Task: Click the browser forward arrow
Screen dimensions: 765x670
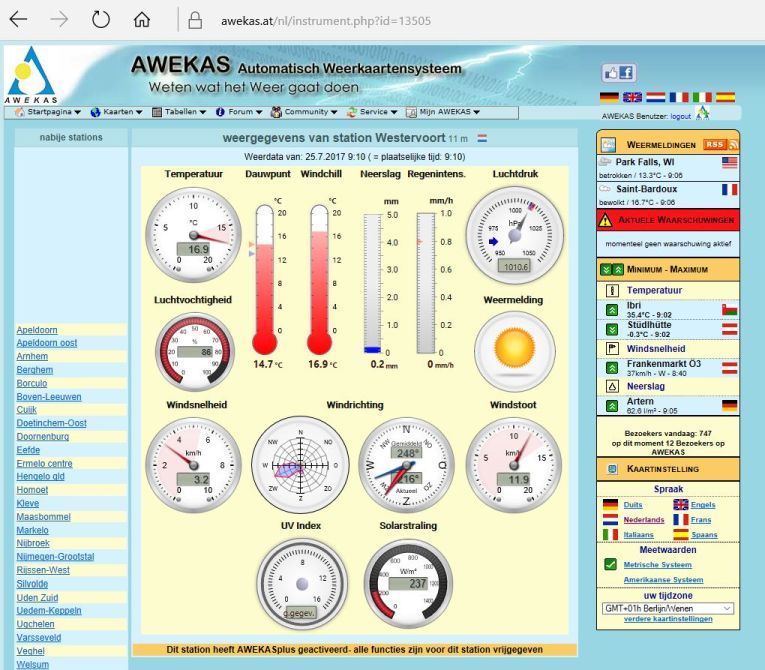Action: point(60,20)
